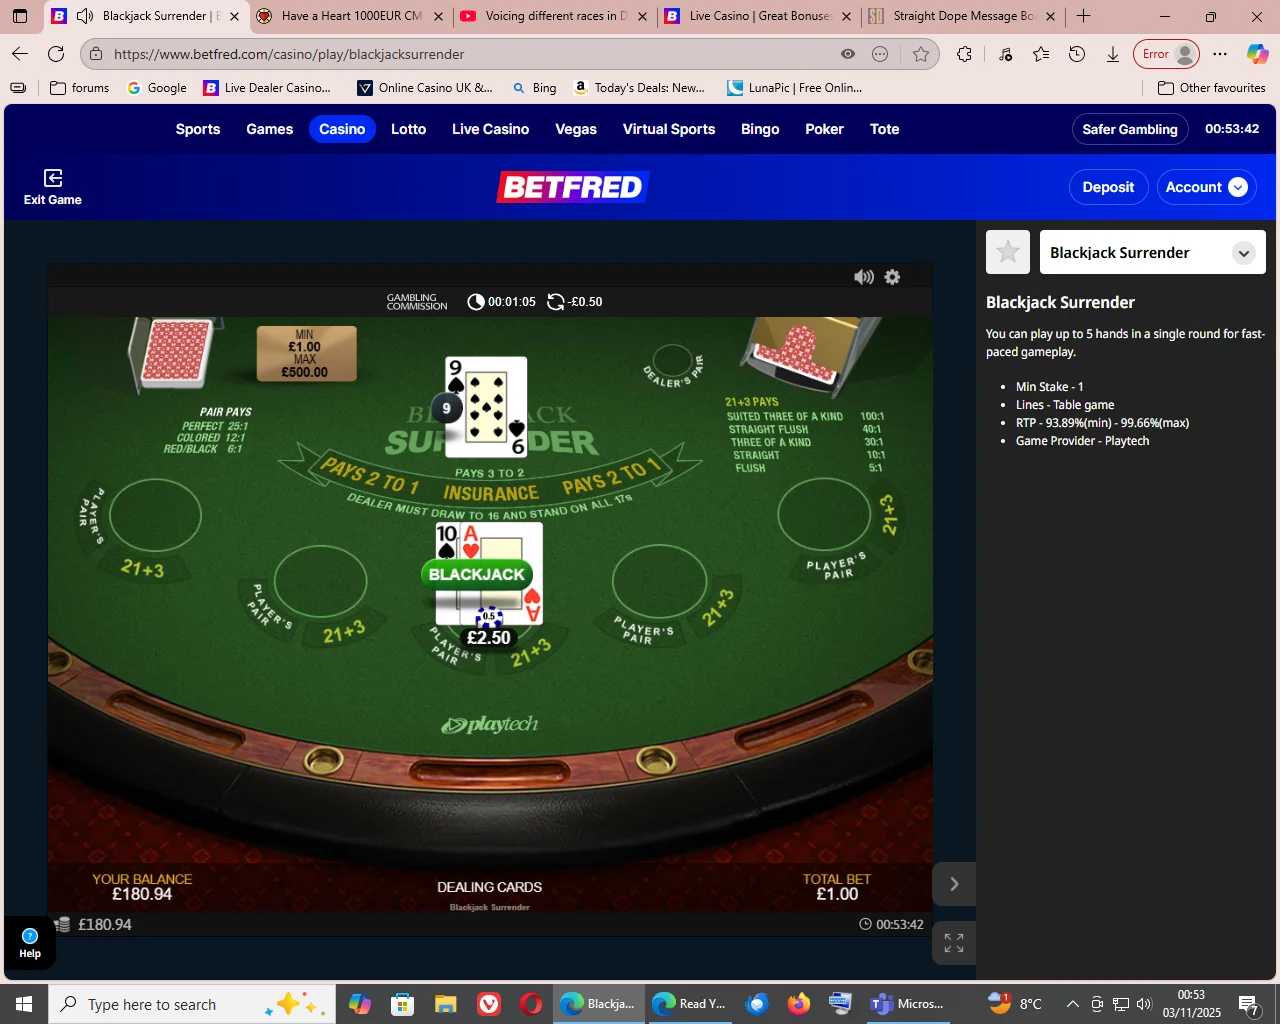The width and height of the screenshot is (1280, 1024).
Task: Open a new browser tab
Action: [x=1083, y=16]
